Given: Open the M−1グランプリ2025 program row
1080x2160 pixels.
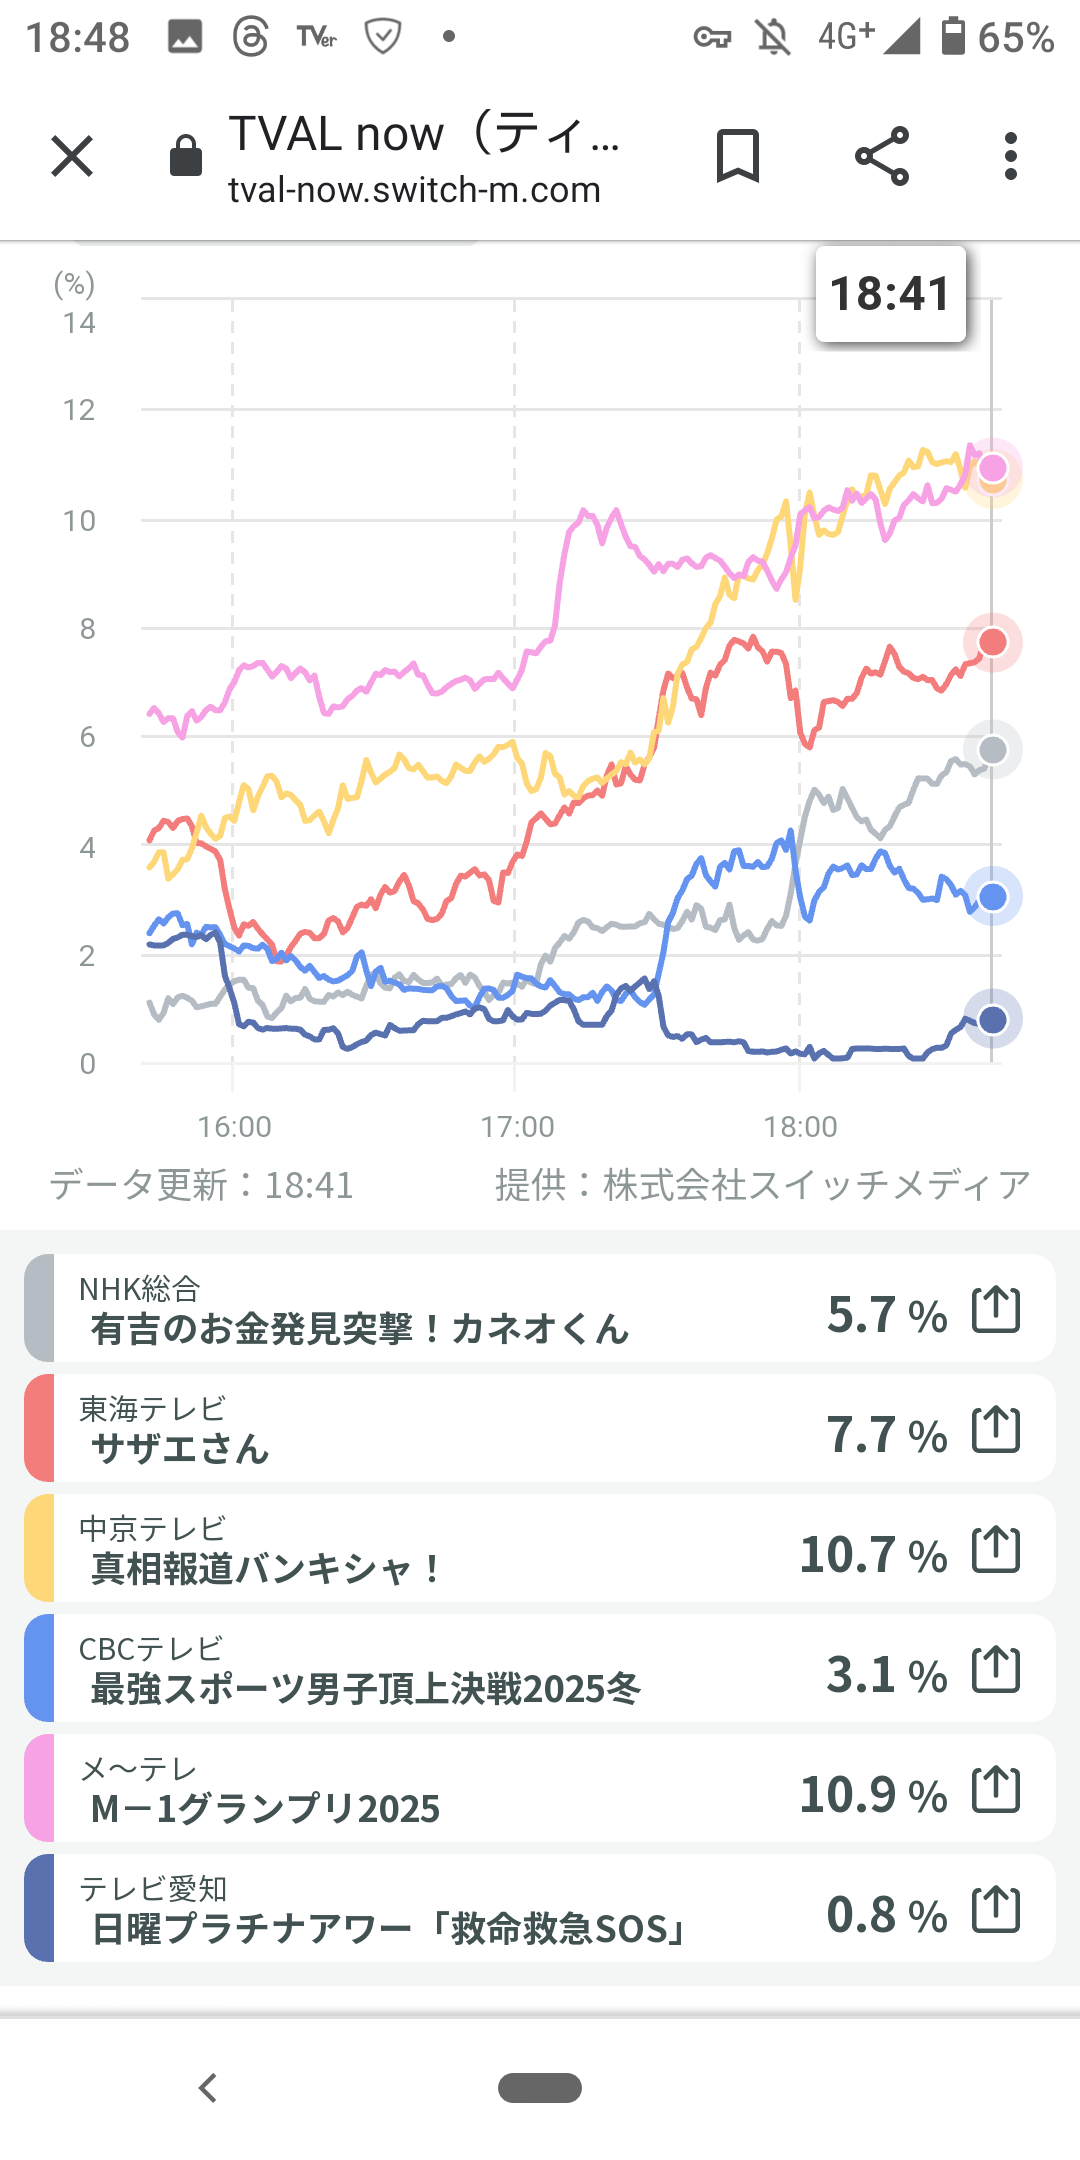Looking at the screenshot, I should point(400,1790).
